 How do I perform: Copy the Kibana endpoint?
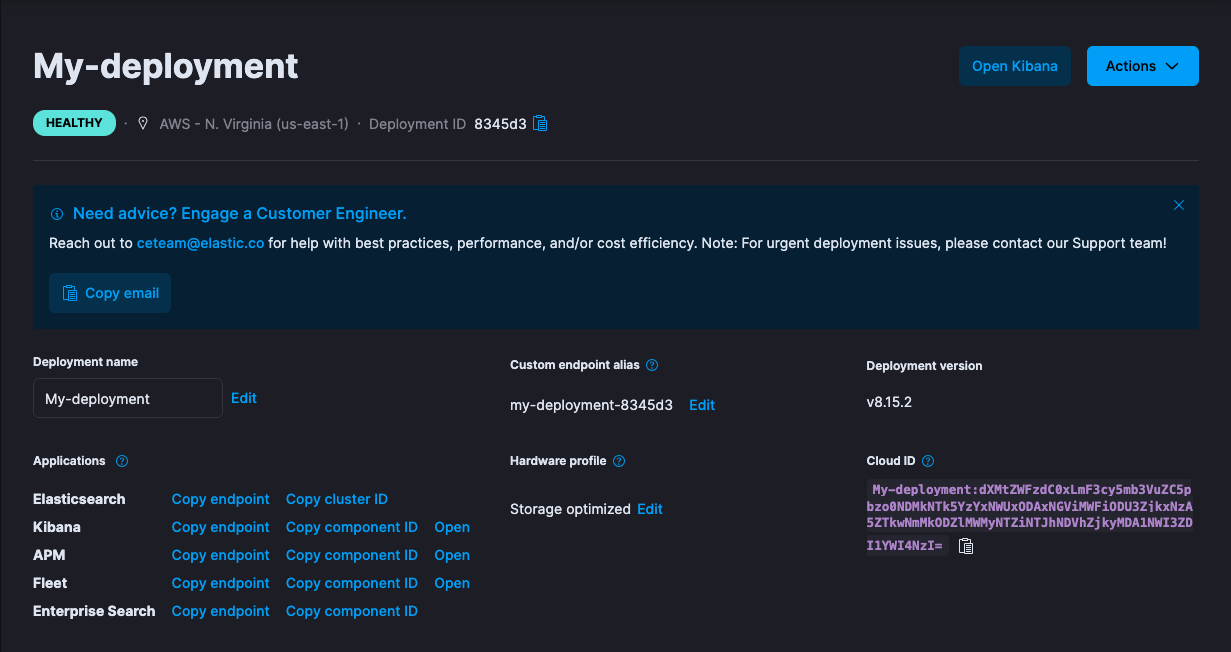tap(221, 527)
